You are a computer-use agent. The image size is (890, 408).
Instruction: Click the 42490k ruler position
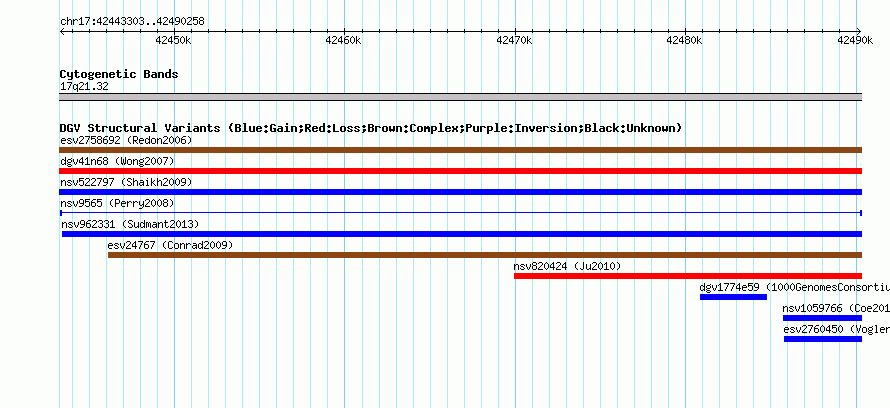pos(855,40)
